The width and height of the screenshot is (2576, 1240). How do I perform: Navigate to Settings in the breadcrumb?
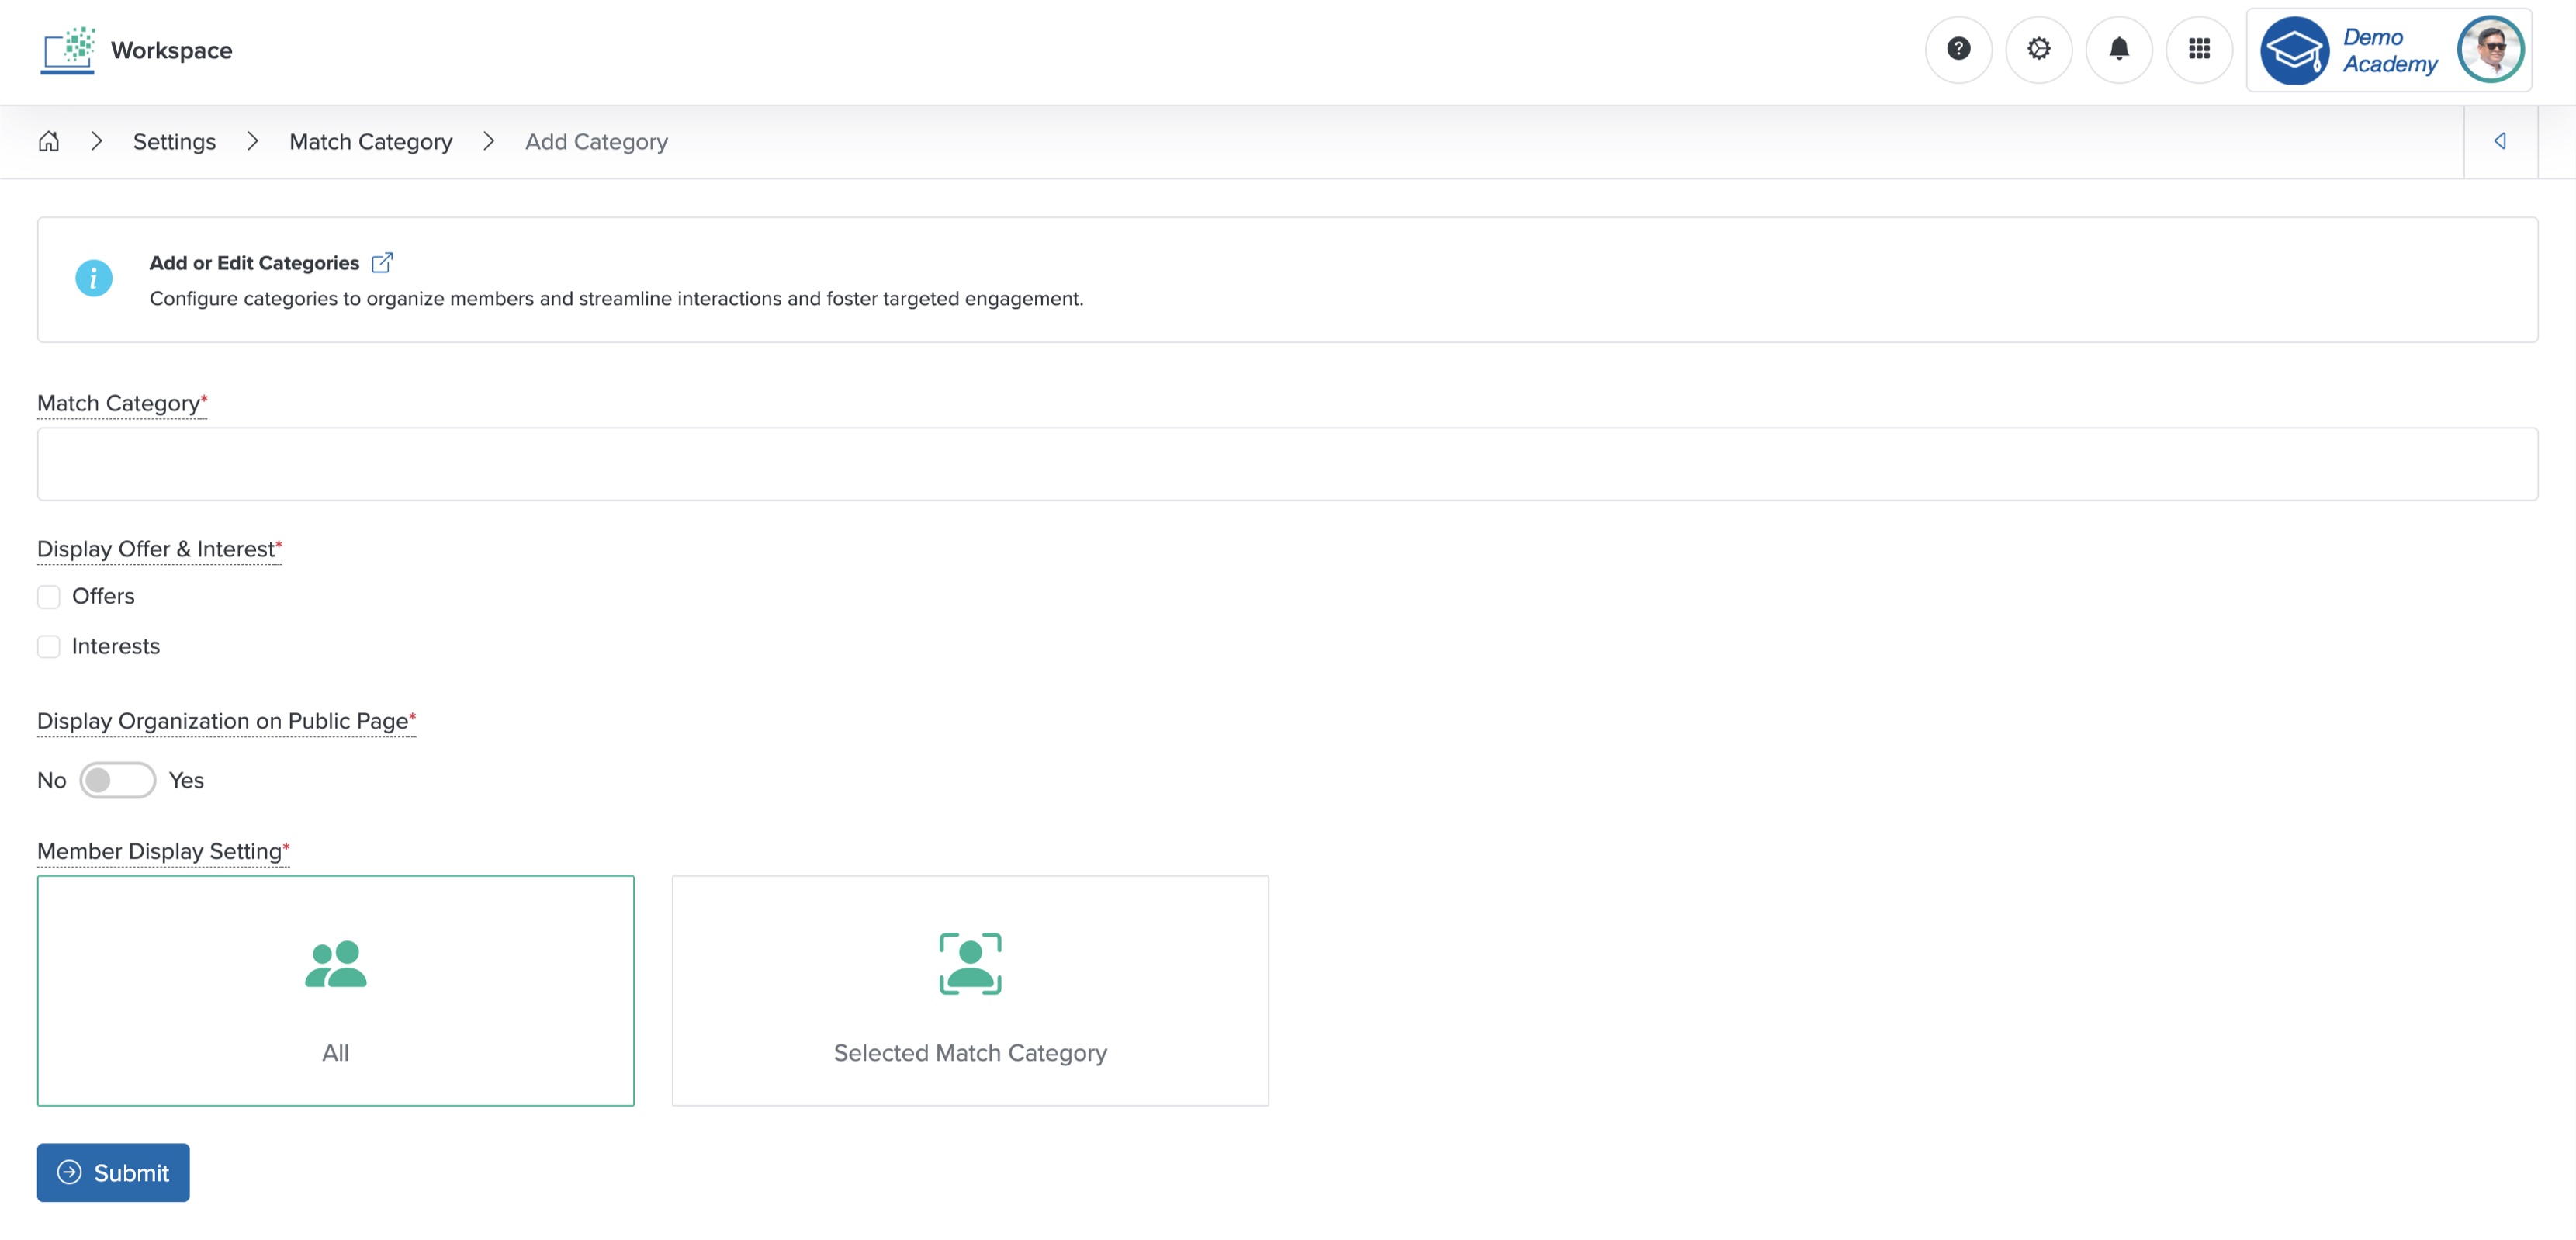coord(174,141)
